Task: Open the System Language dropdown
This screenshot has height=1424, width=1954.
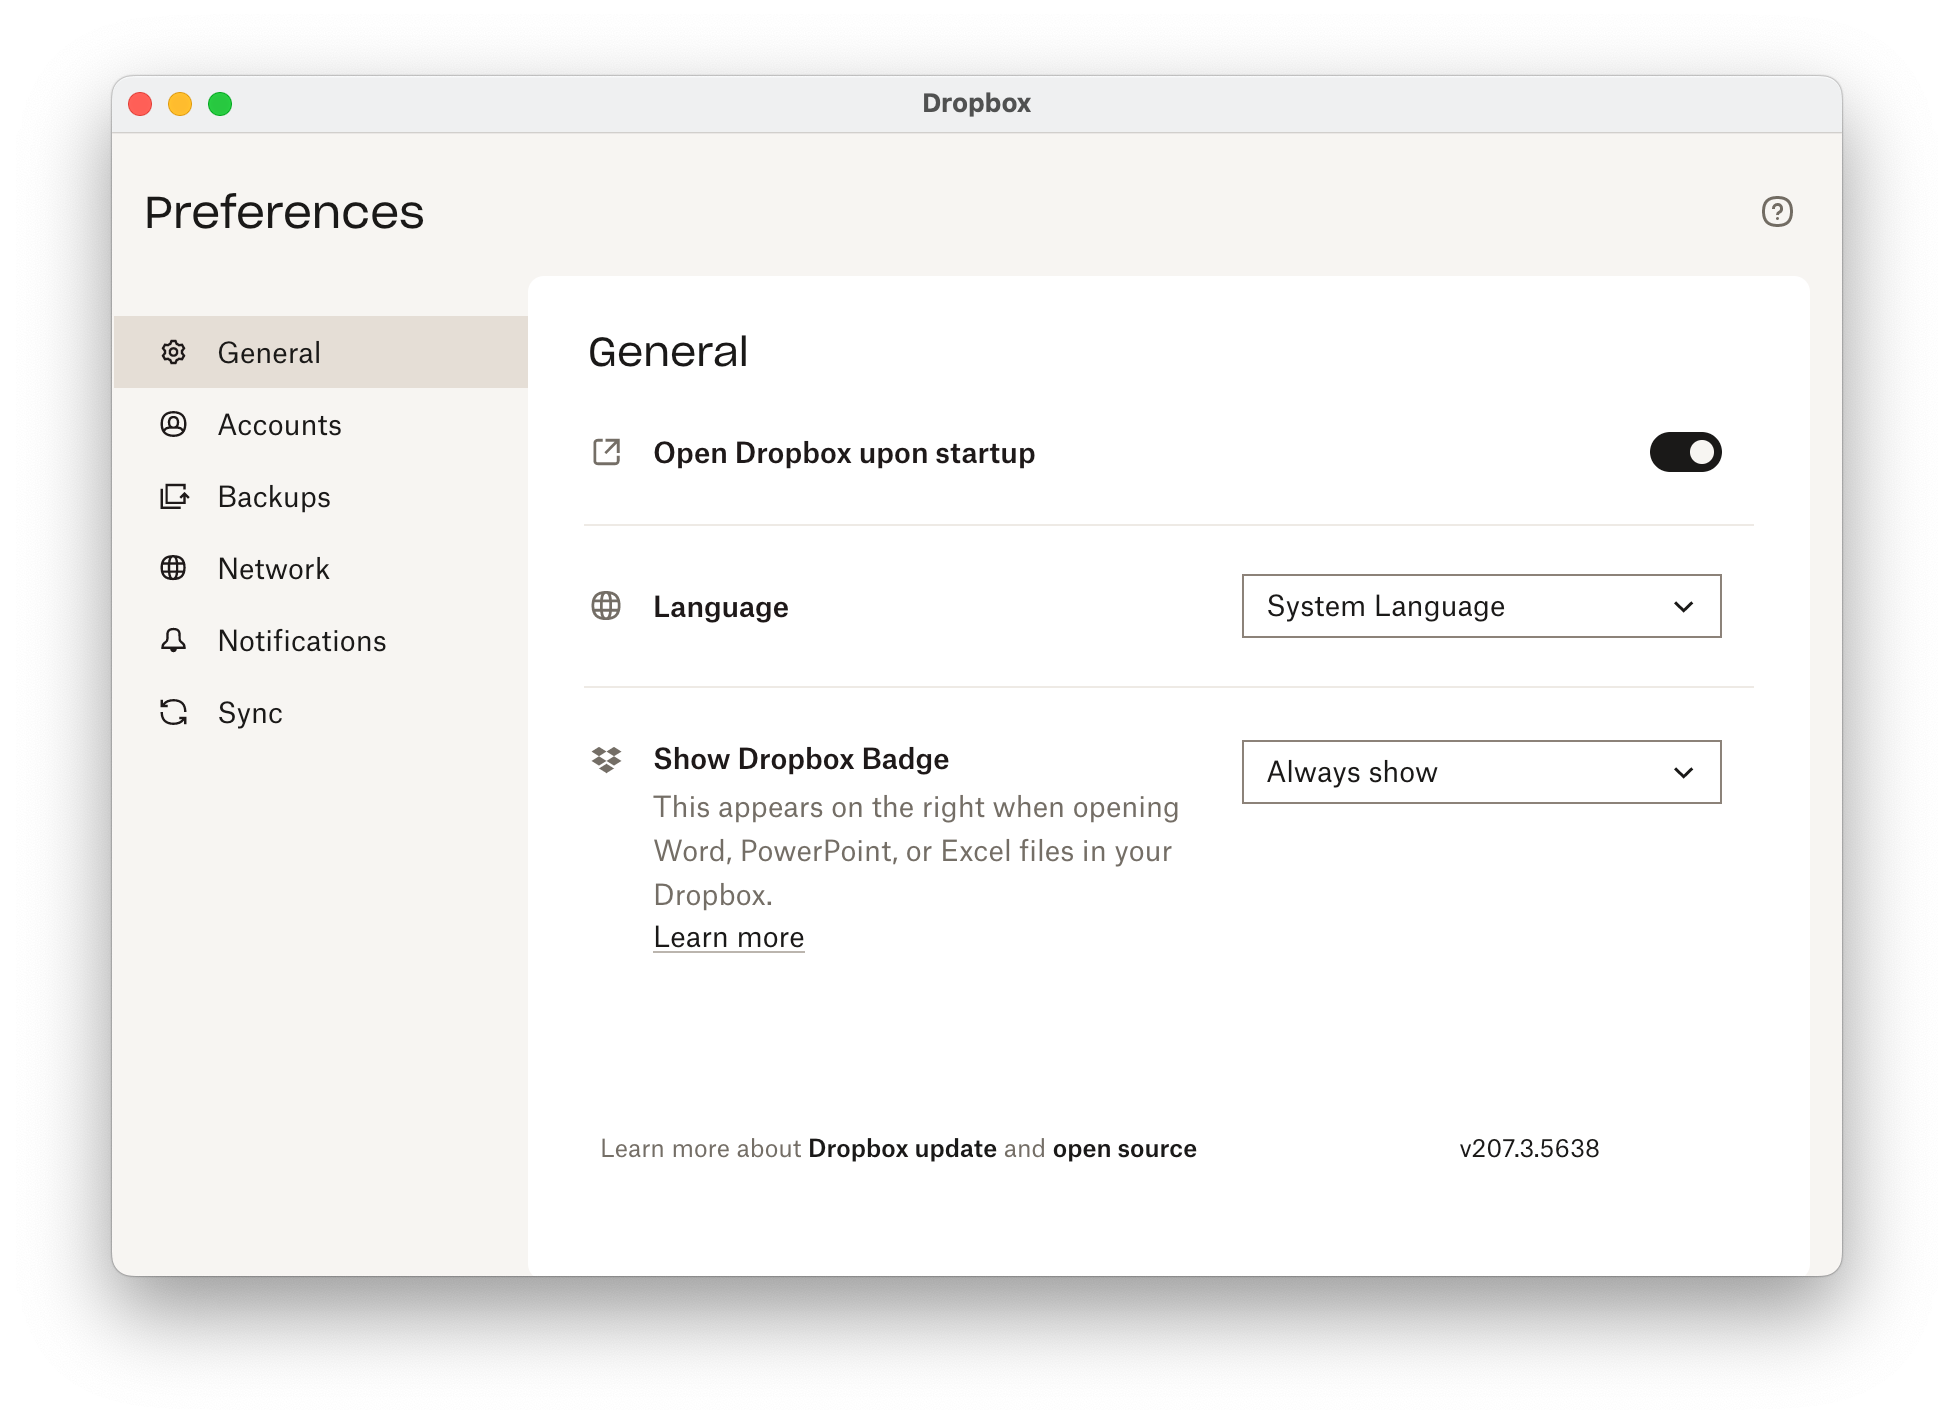Action: (x=1480, y=606)
